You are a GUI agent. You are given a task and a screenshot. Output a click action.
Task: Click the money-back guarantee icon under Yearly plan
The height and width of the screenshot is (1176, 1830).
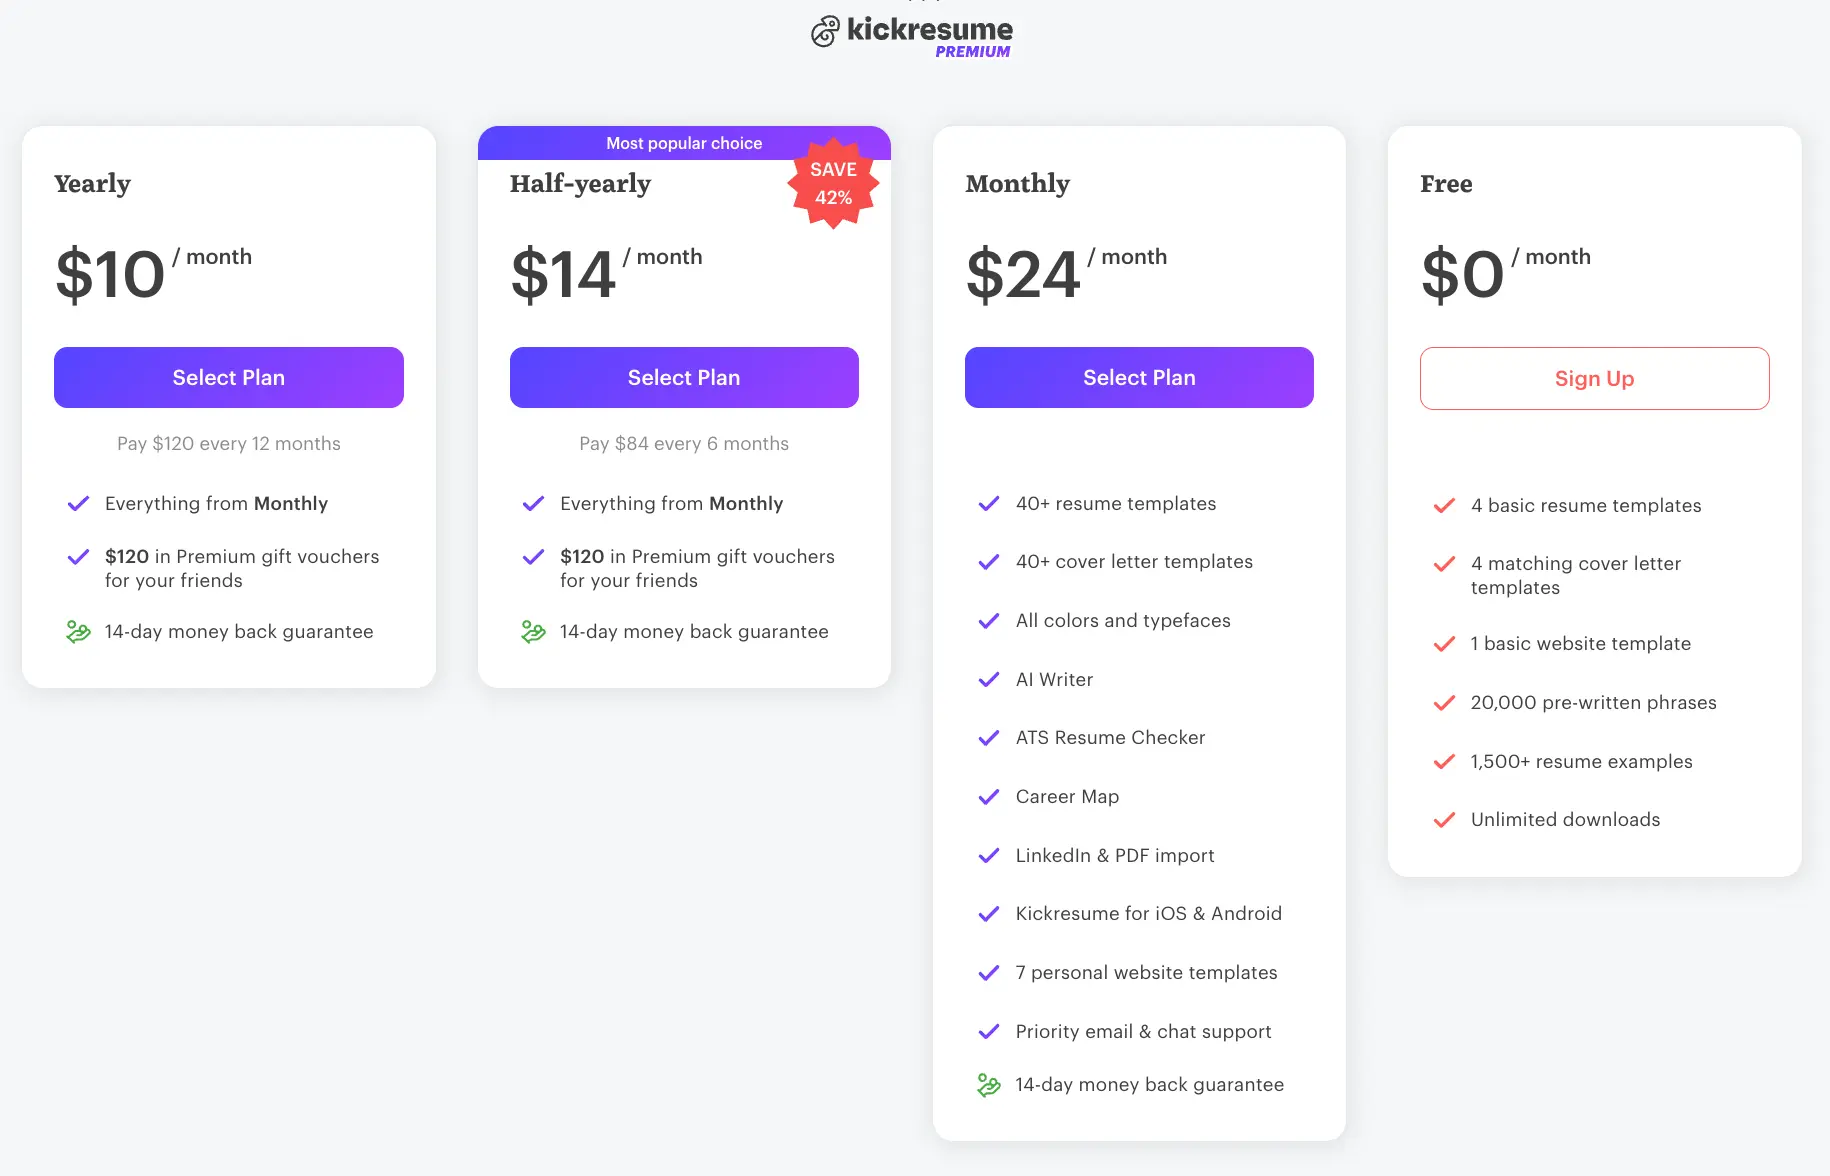pos(78,631)
